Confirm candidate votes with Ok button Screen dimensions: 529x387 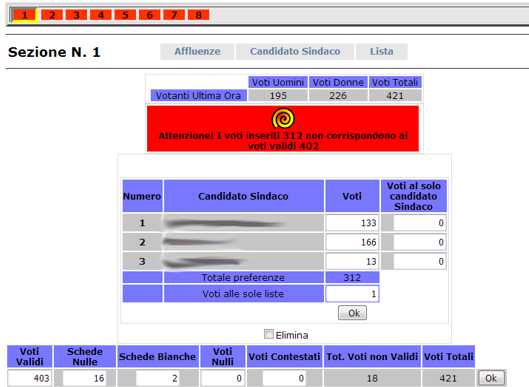[x=352, y=313]
